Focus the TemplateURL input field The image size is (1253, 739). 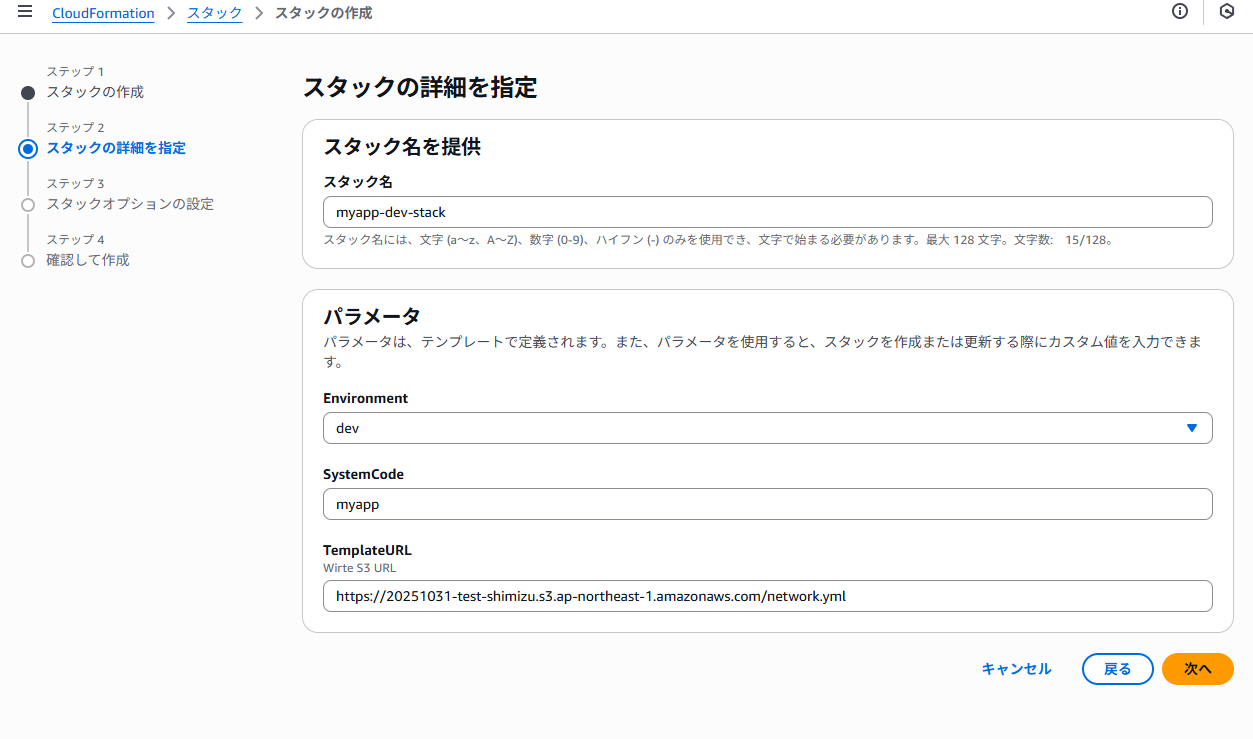pos(767,596)
